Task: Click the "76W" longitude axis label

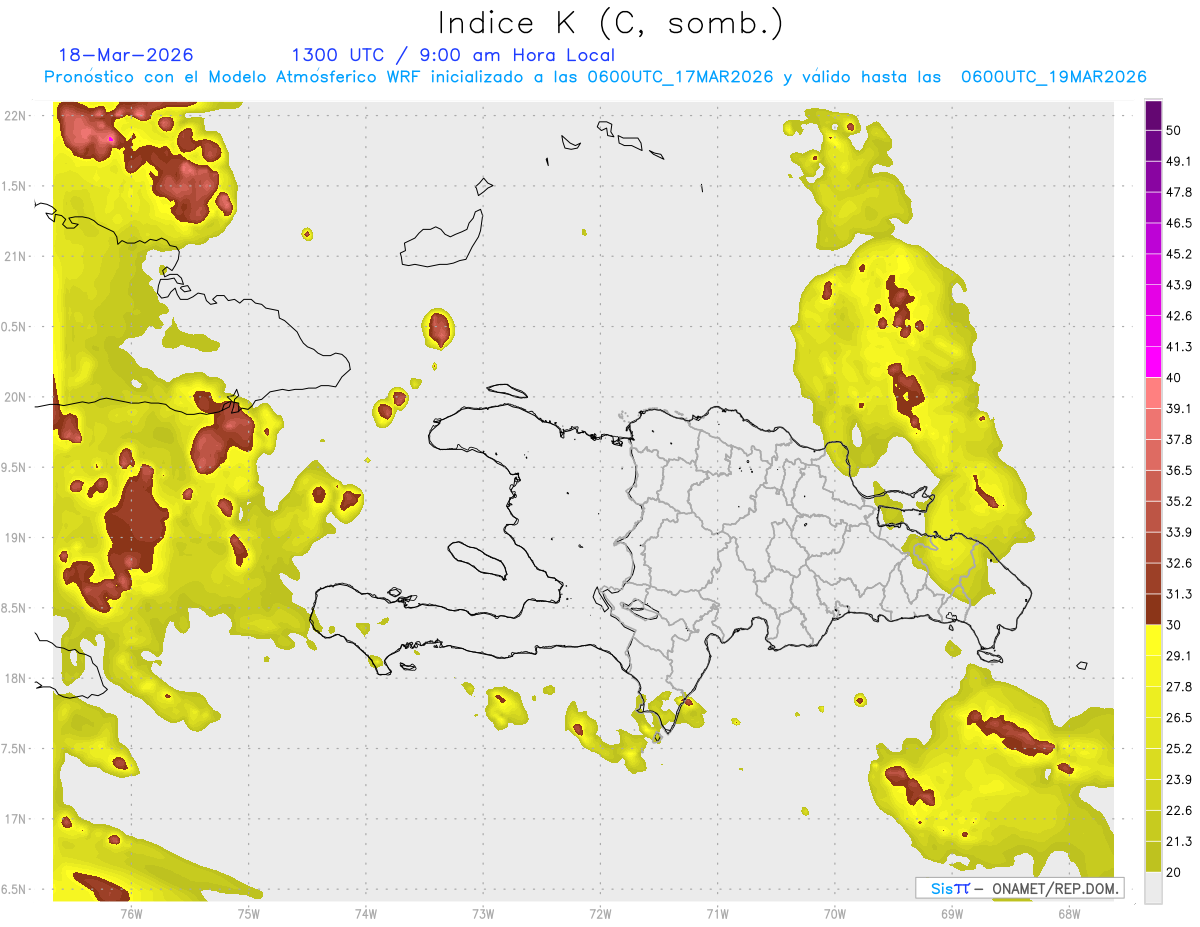Action: point(131,914)
